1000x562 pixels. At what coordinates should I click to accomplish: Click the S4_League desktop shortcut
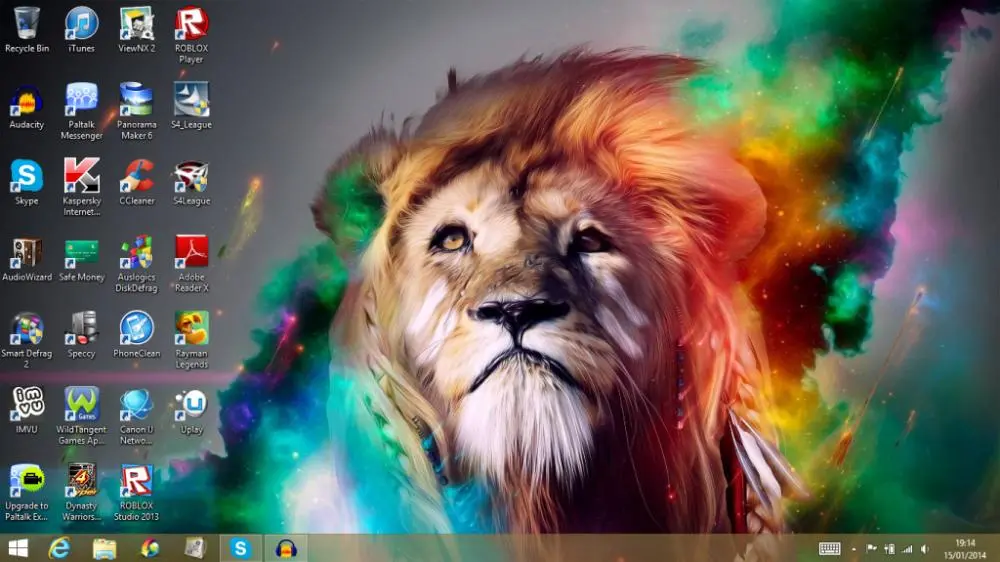(191, 106)
